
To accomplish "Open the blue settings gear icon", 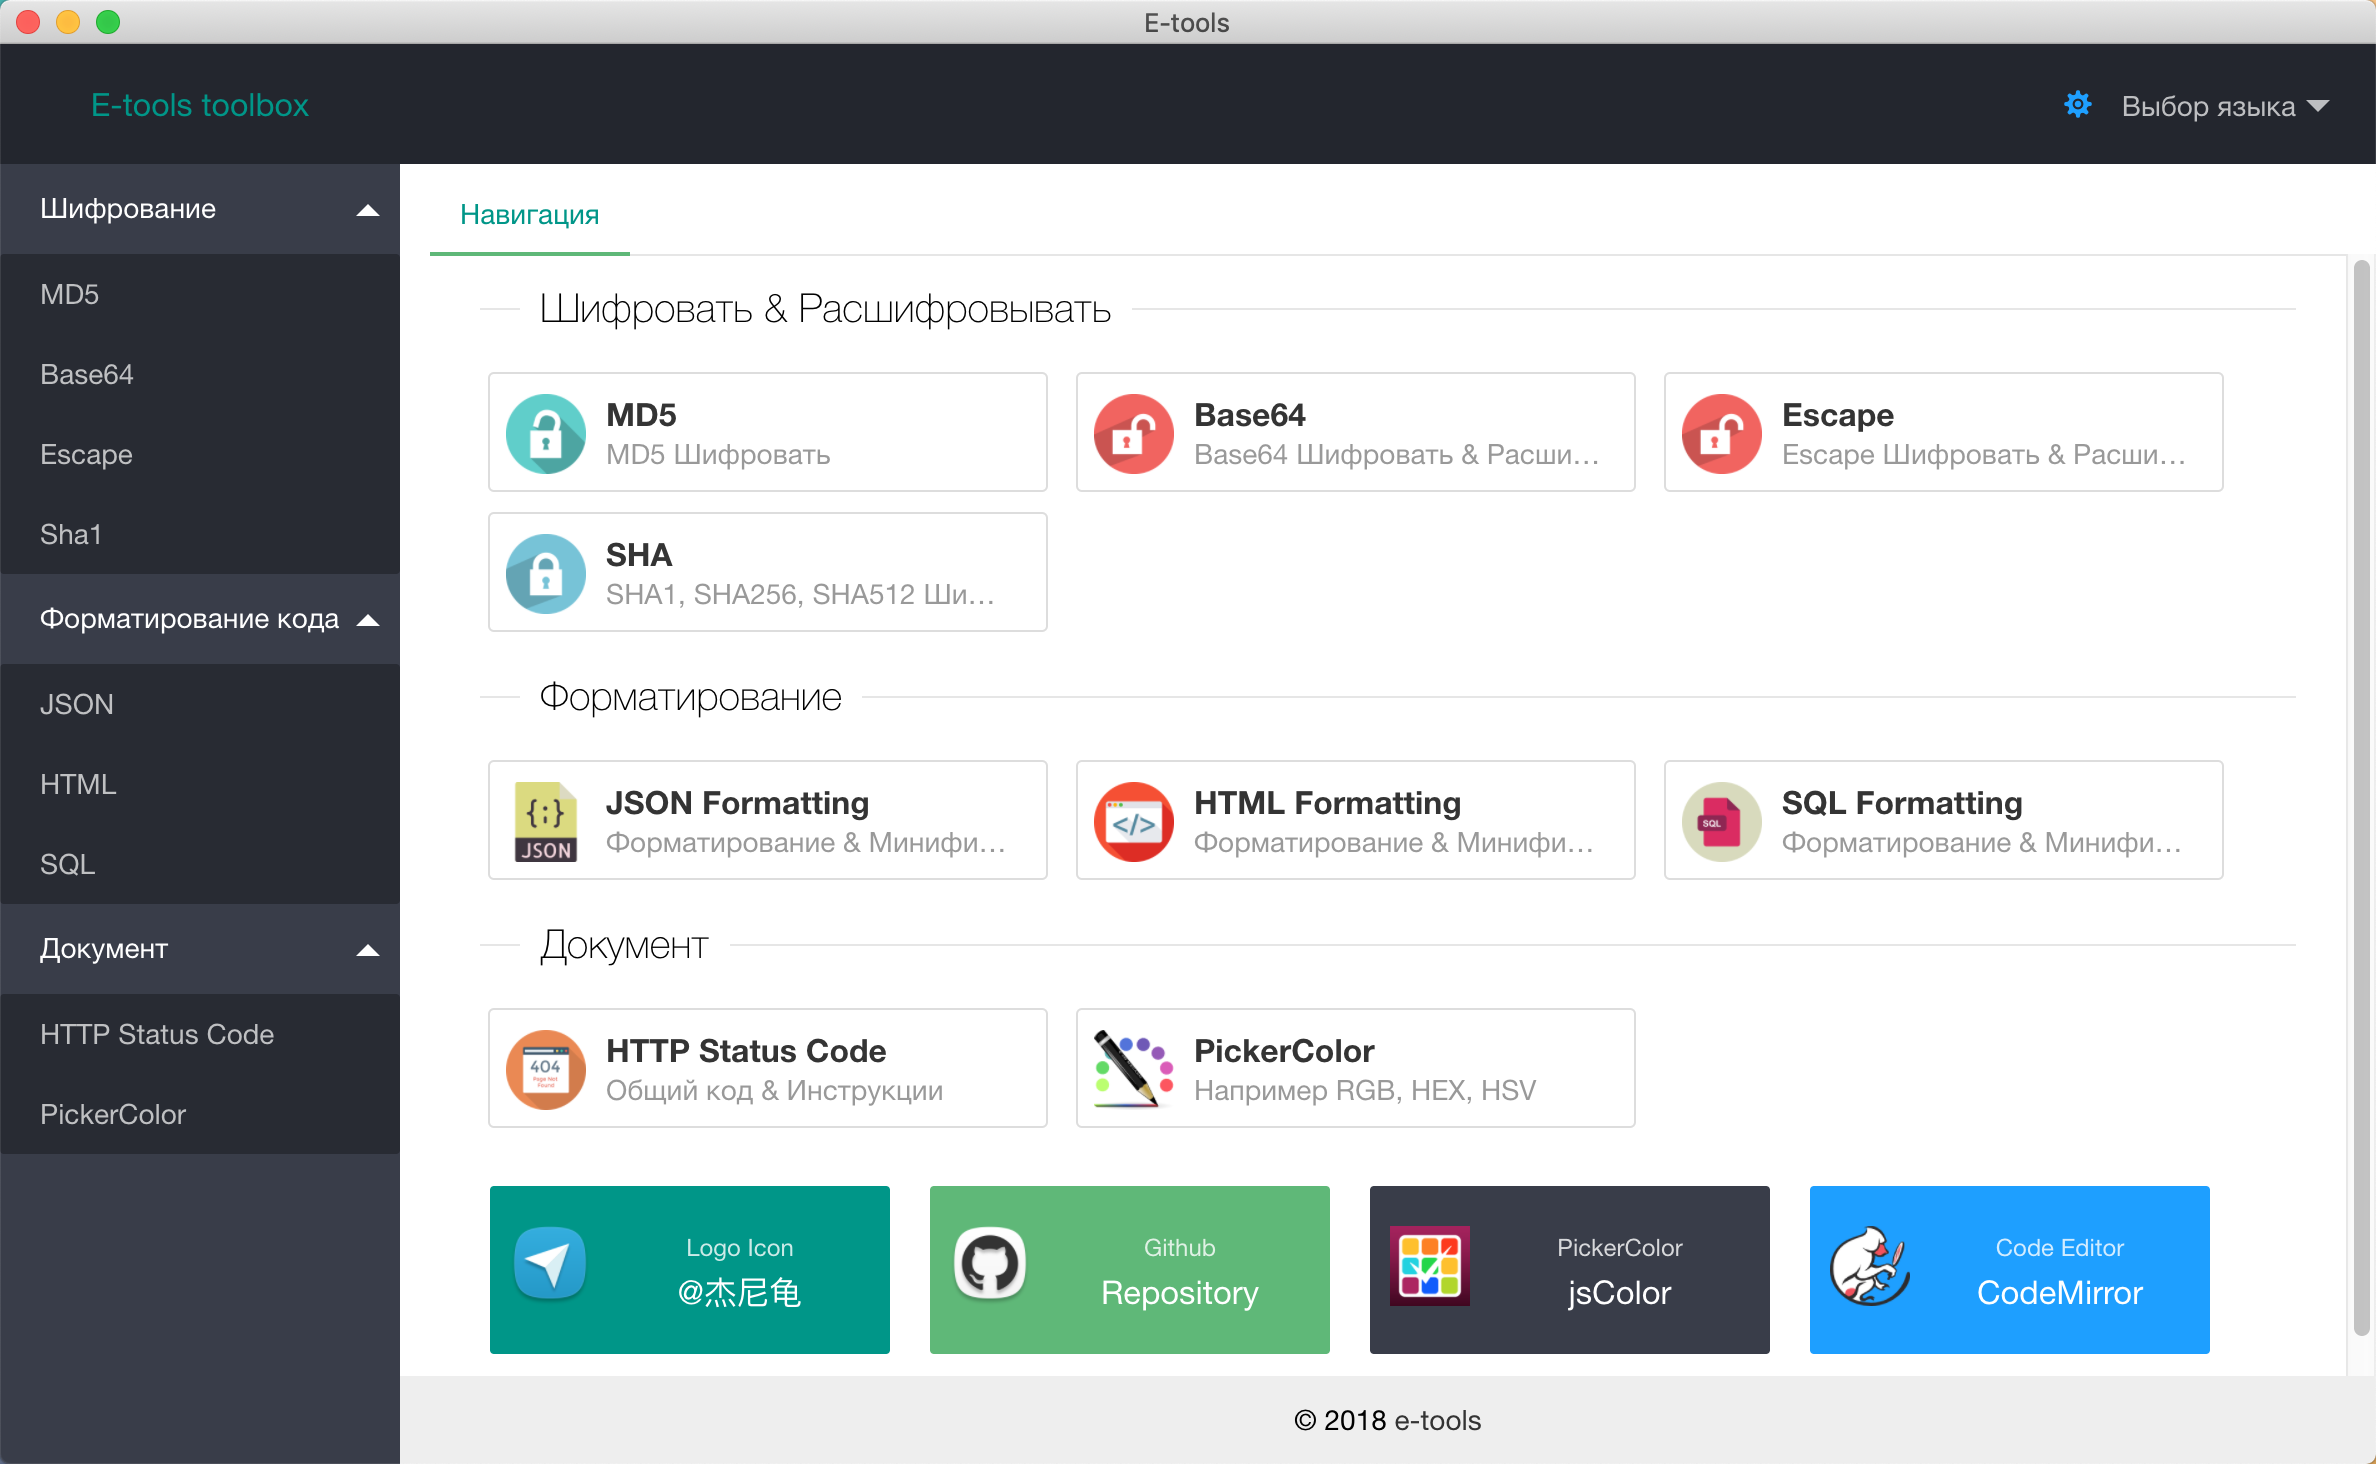I will (2078, 105).
